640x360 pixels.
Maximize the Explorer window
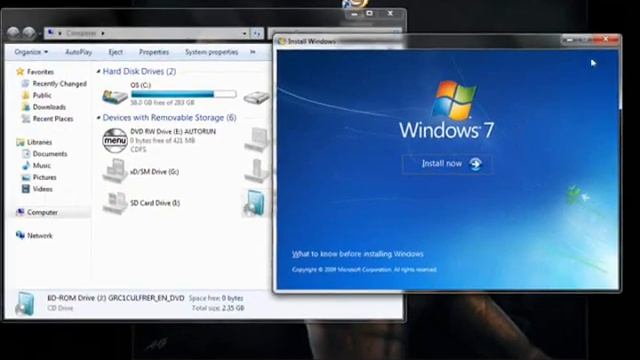pyautogui.click(x=369, y=13)
